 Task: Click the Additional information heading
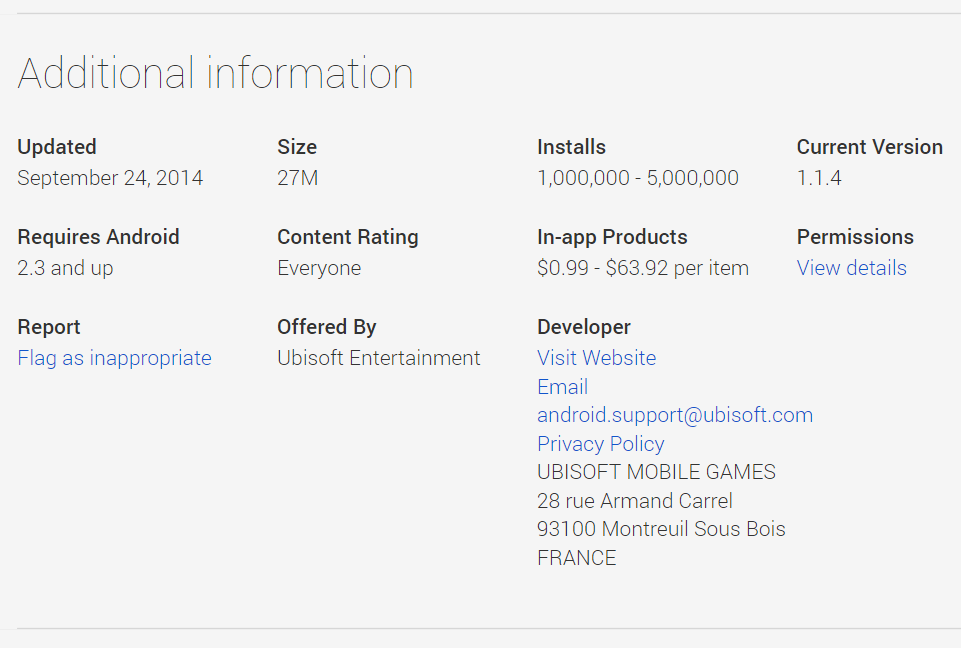216,74
